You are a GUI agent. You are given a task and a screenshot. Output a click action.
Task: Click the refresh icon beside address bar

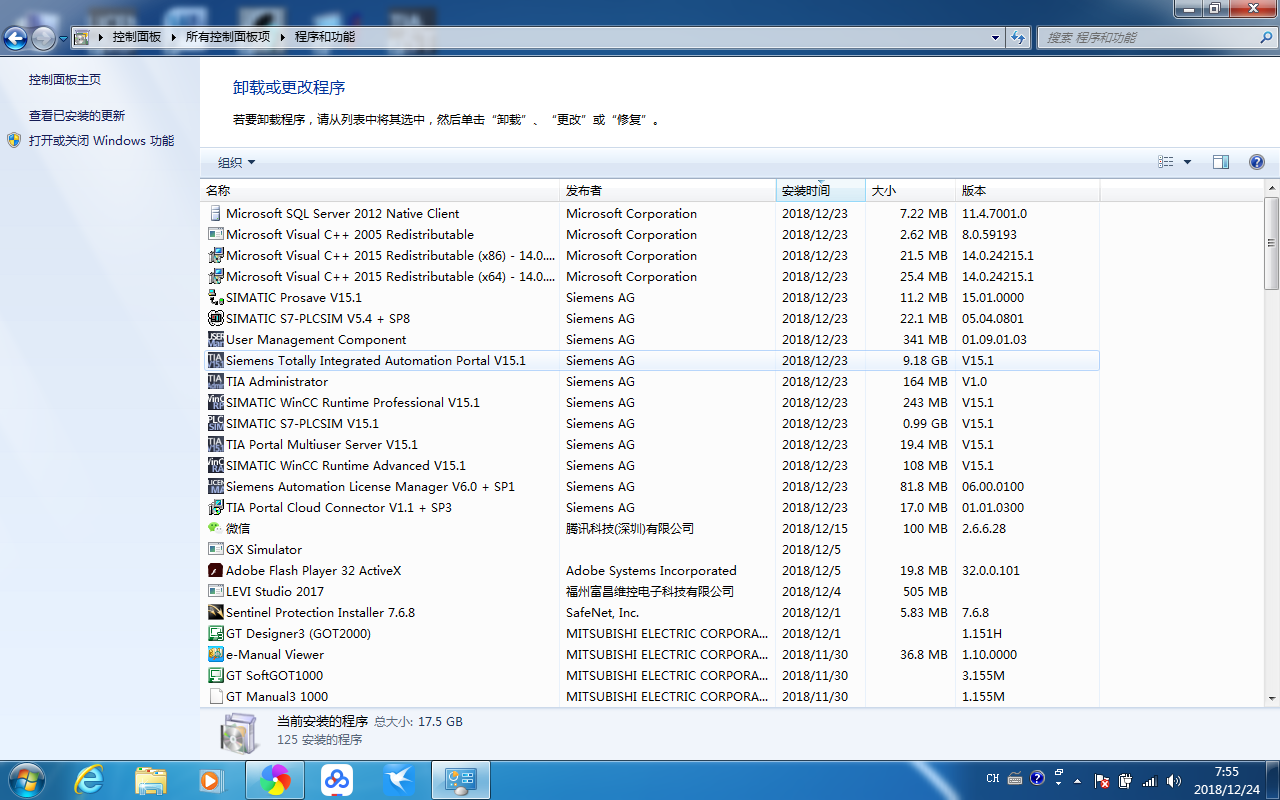(1018, 37)
